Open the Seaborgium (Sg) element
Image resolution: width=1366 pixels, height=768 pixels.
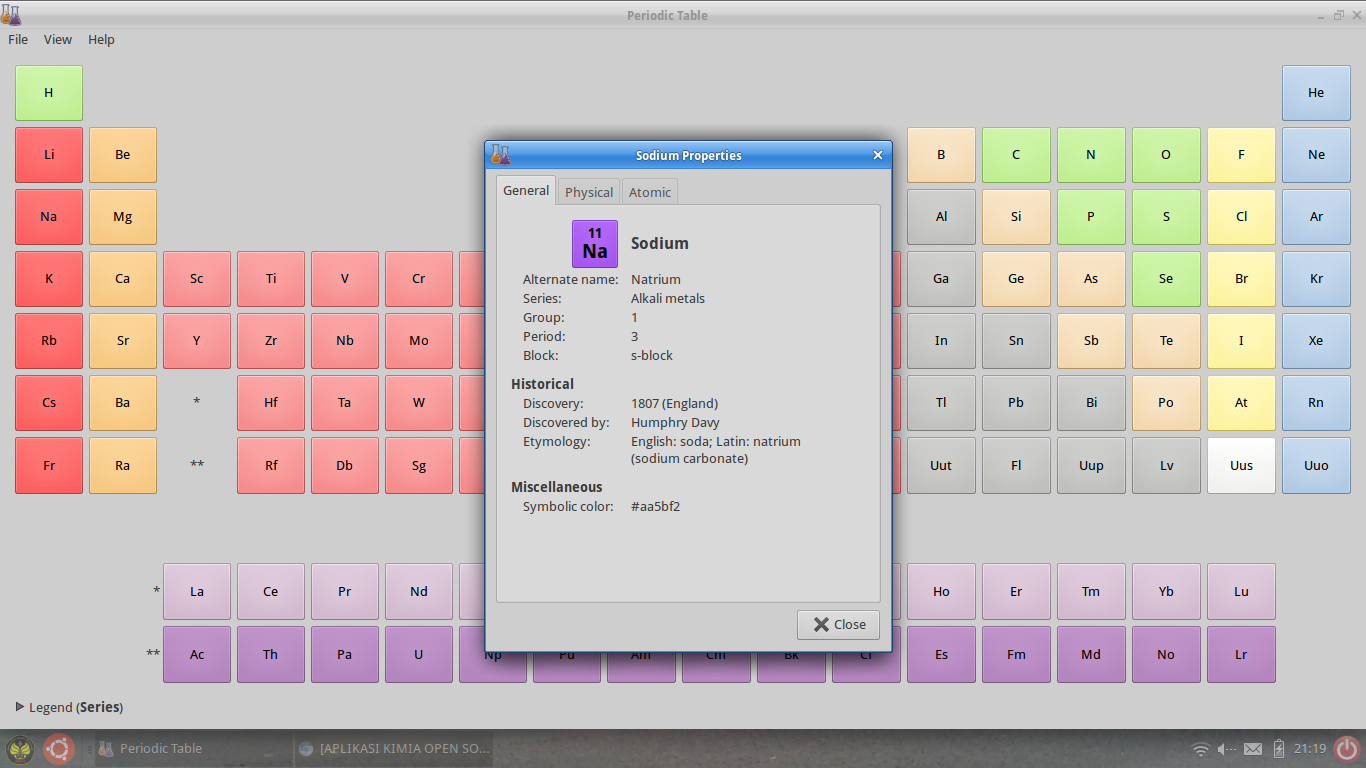tap(419, 466)
